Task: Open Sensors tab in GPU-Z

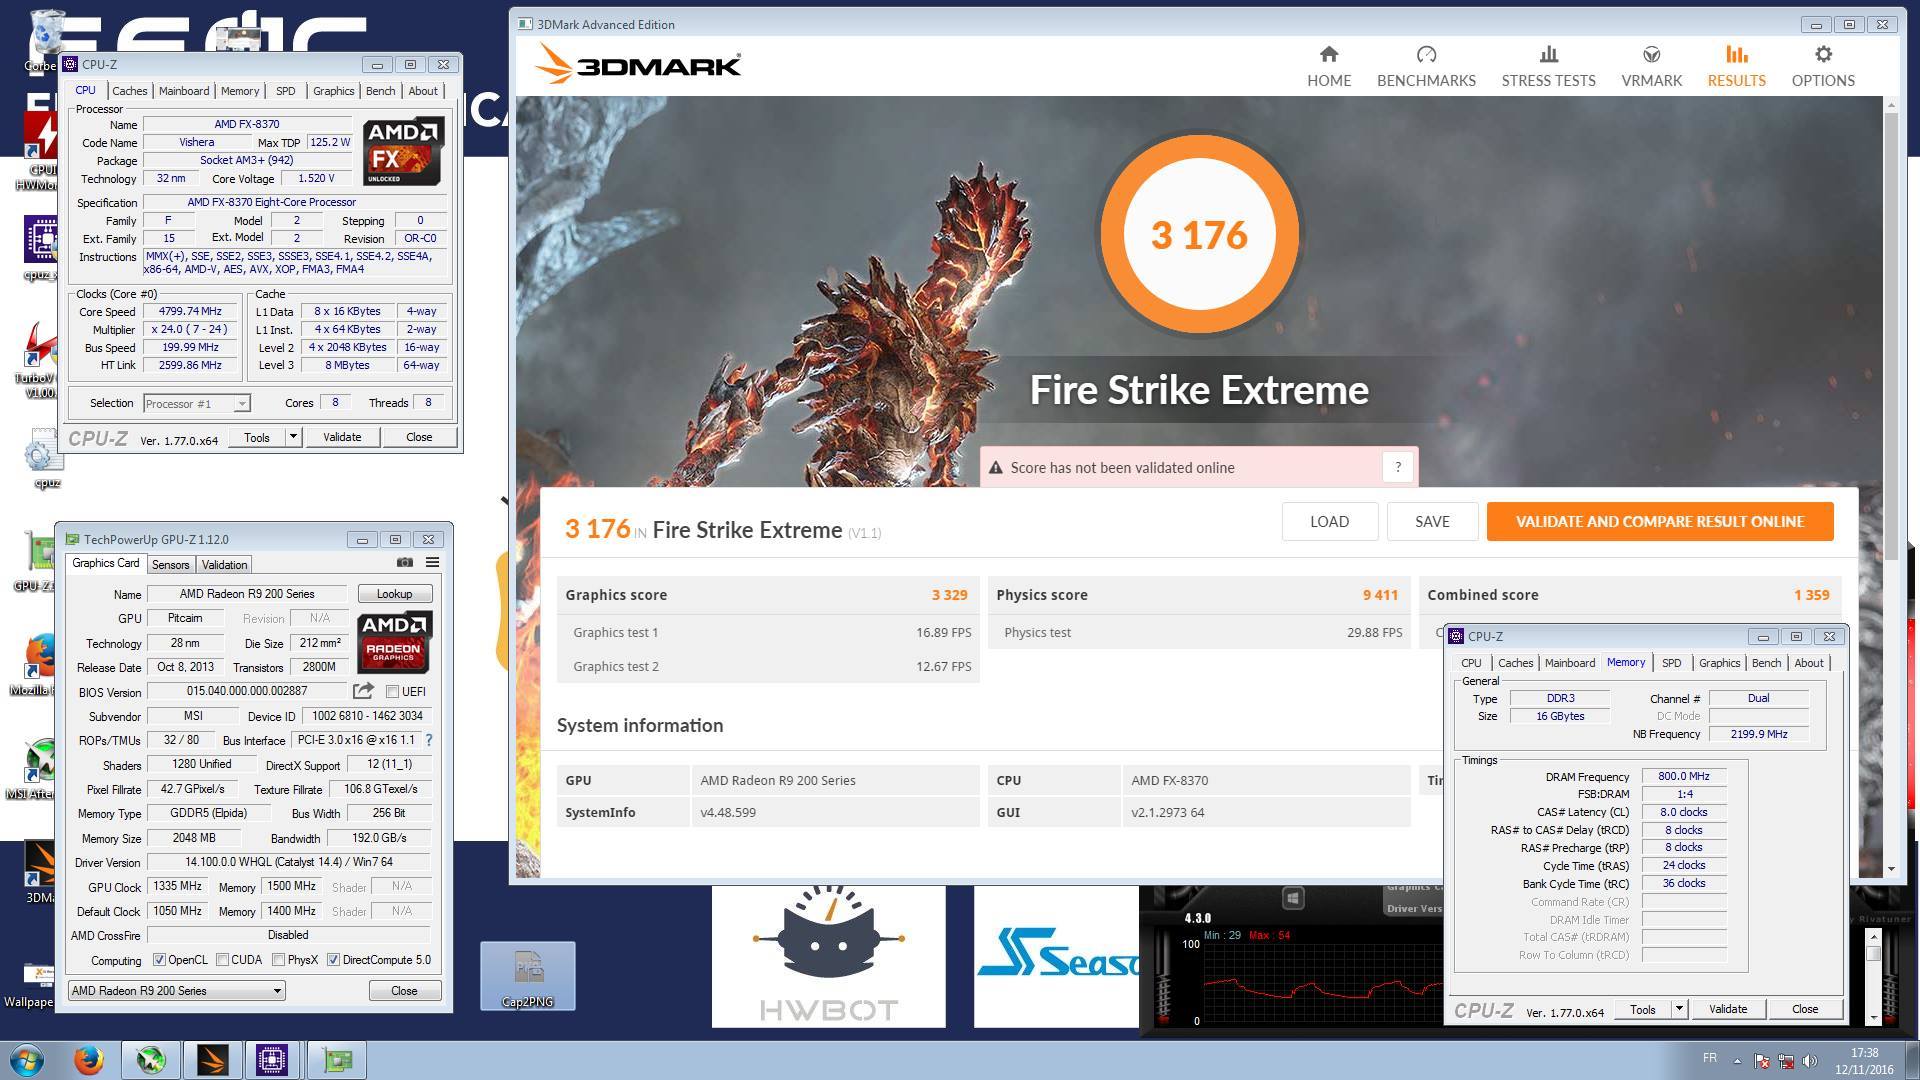Action: pyautogui.click(x=170, y=565)
